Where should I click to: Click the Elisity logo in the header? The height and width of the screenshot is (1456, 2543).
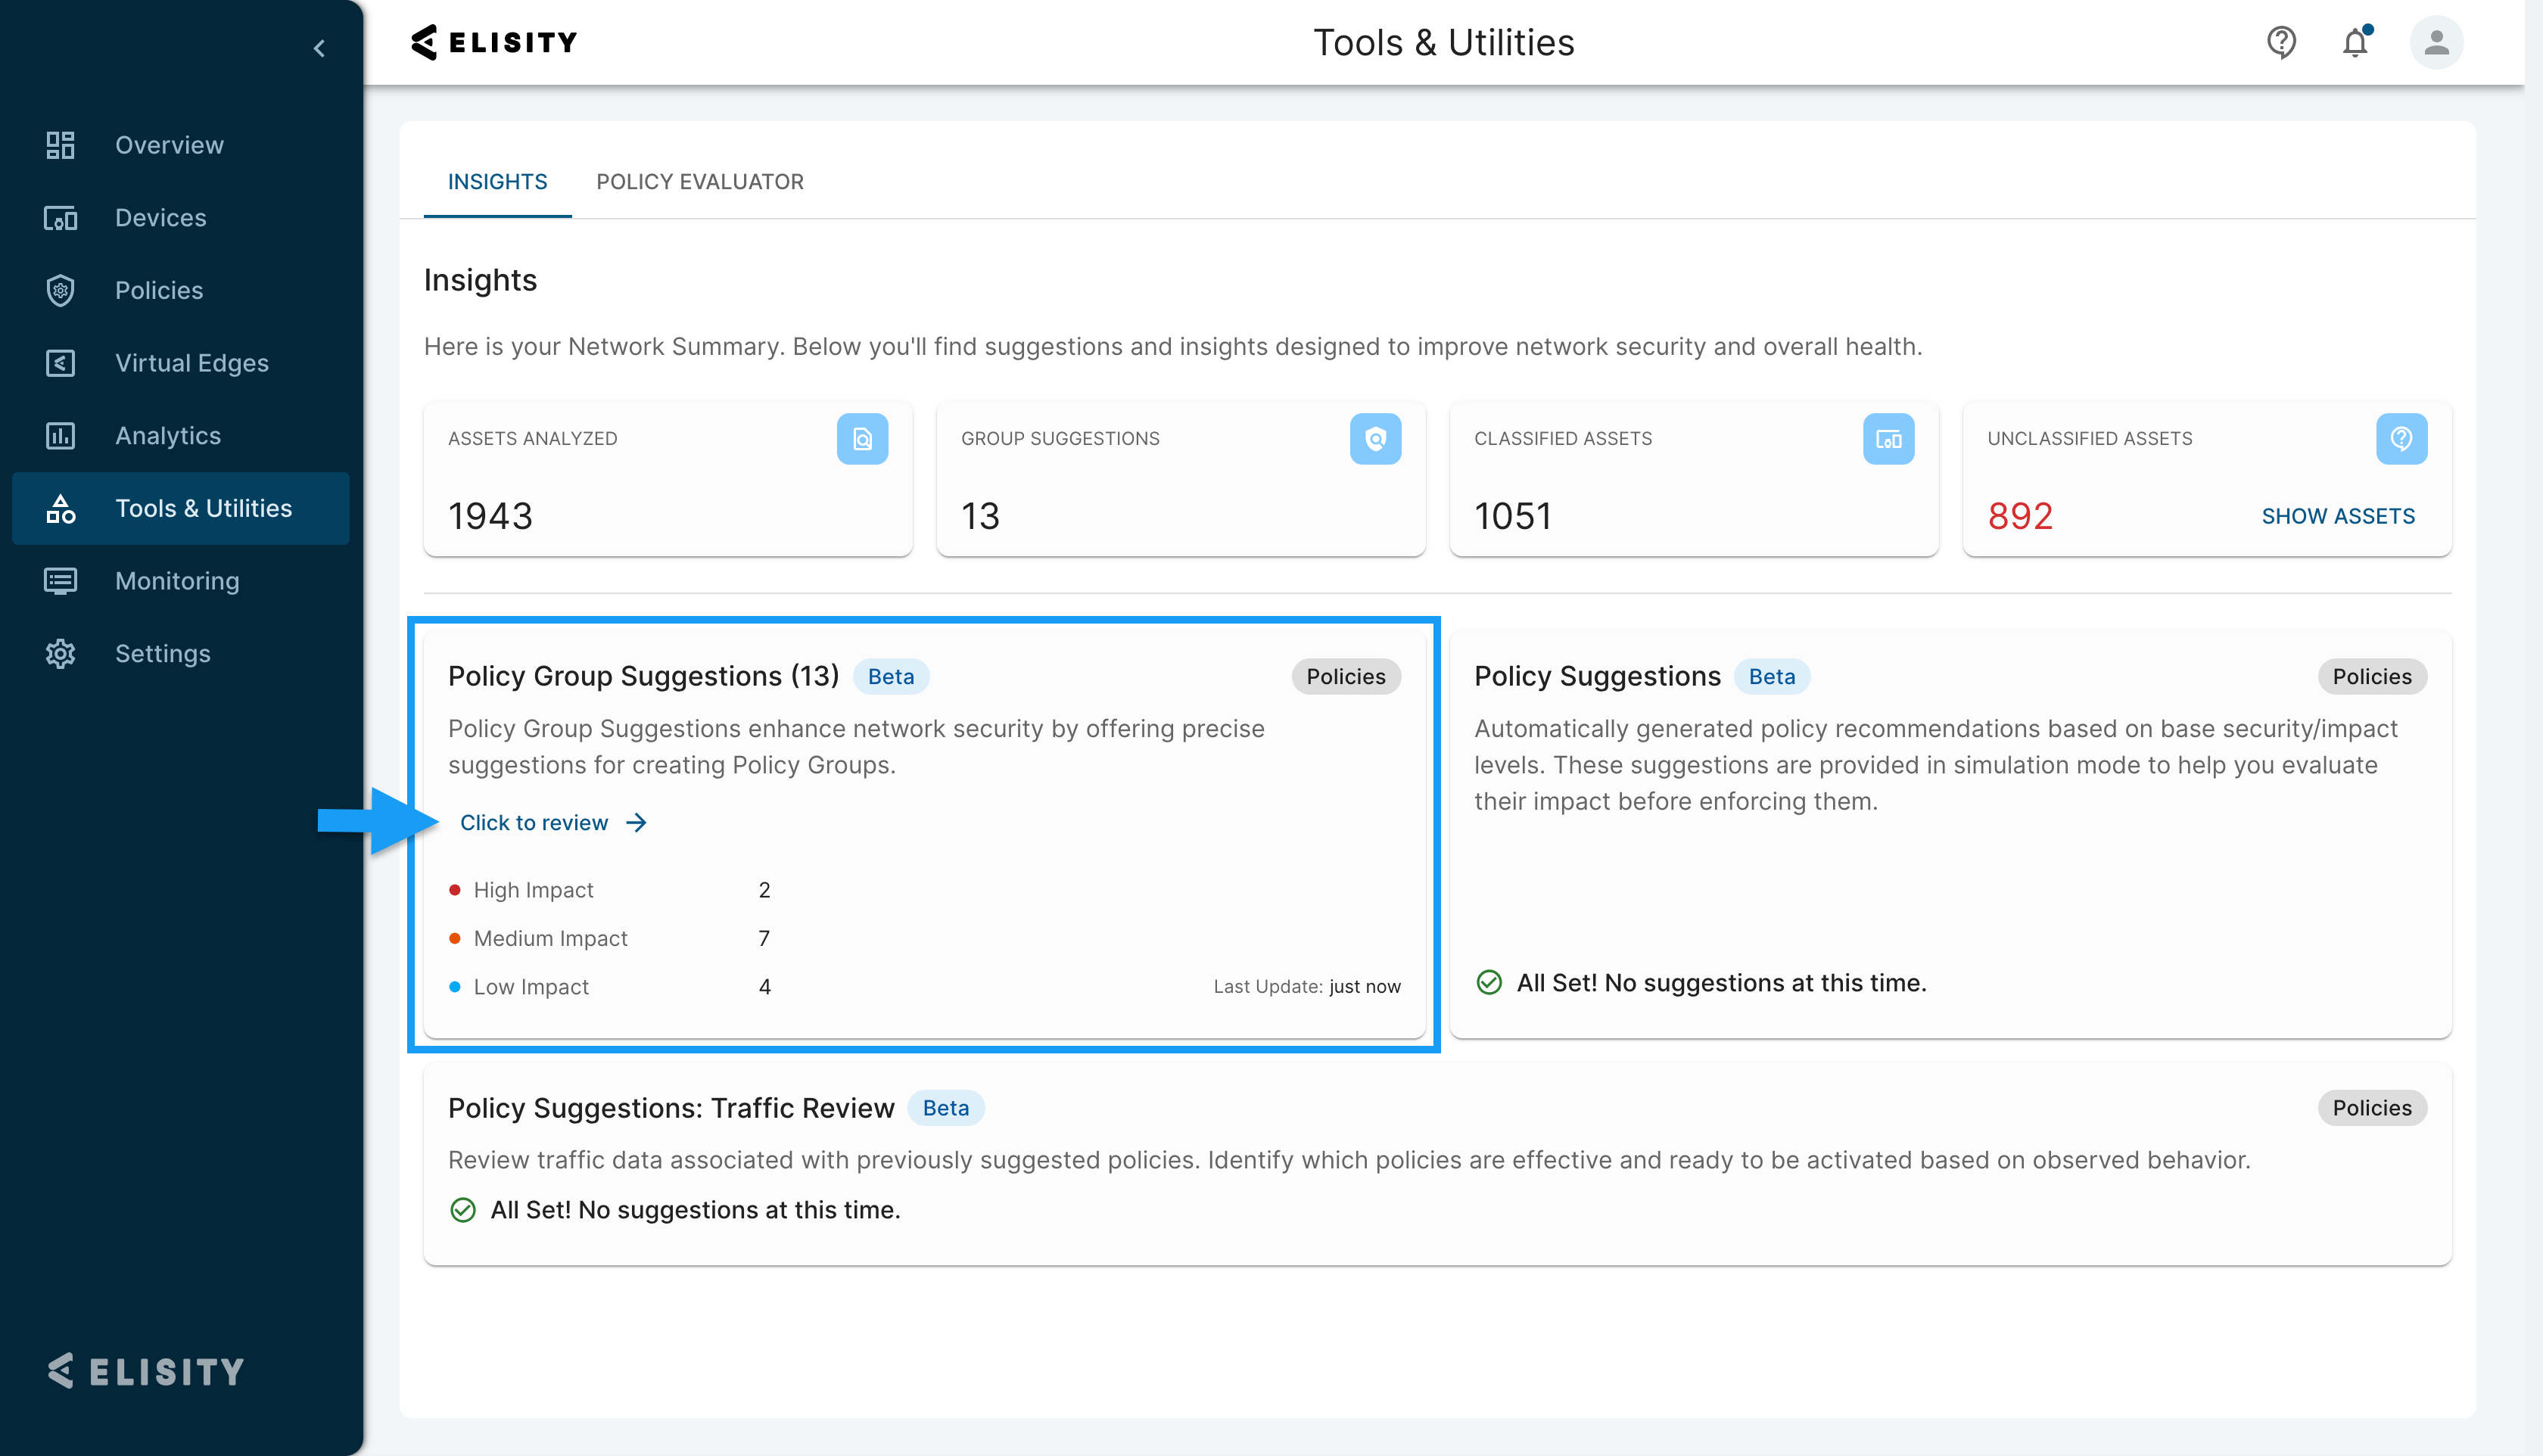point(494,42)
